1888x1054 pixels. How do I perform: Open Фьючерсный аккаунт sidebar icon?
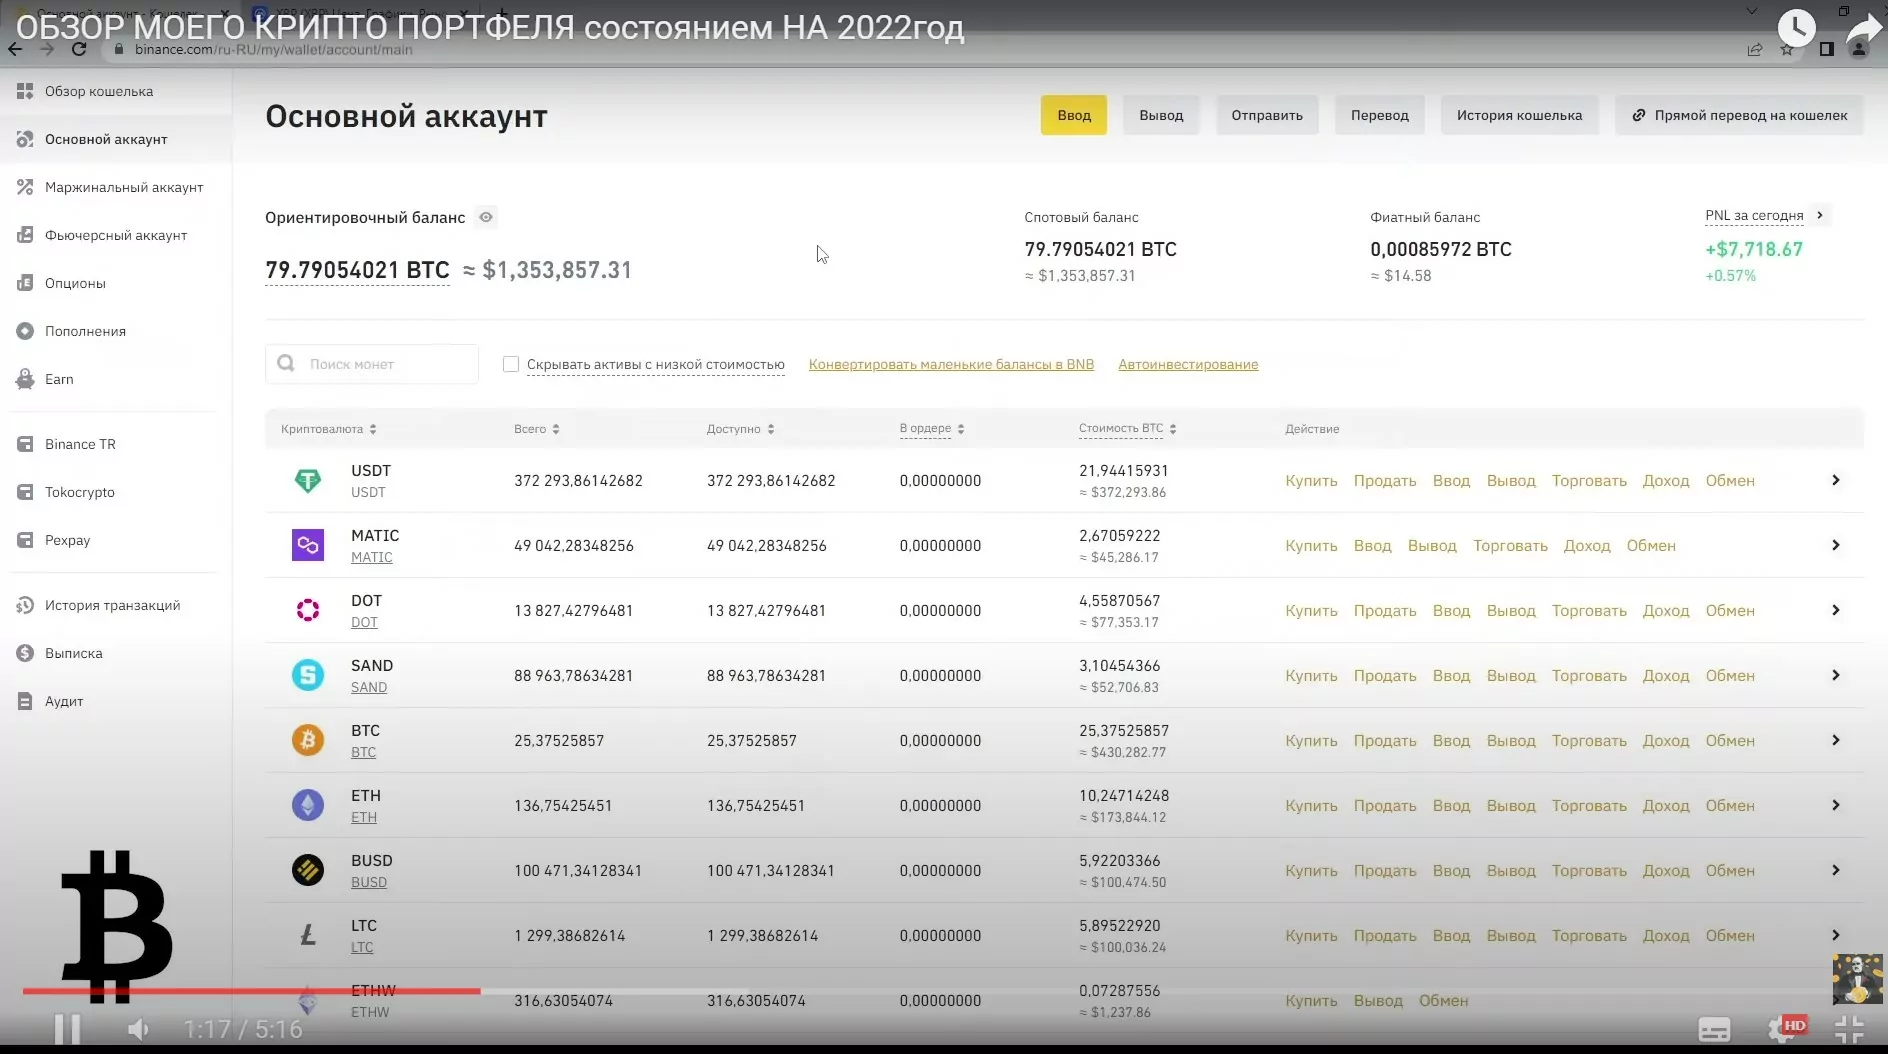coord(25,235)
